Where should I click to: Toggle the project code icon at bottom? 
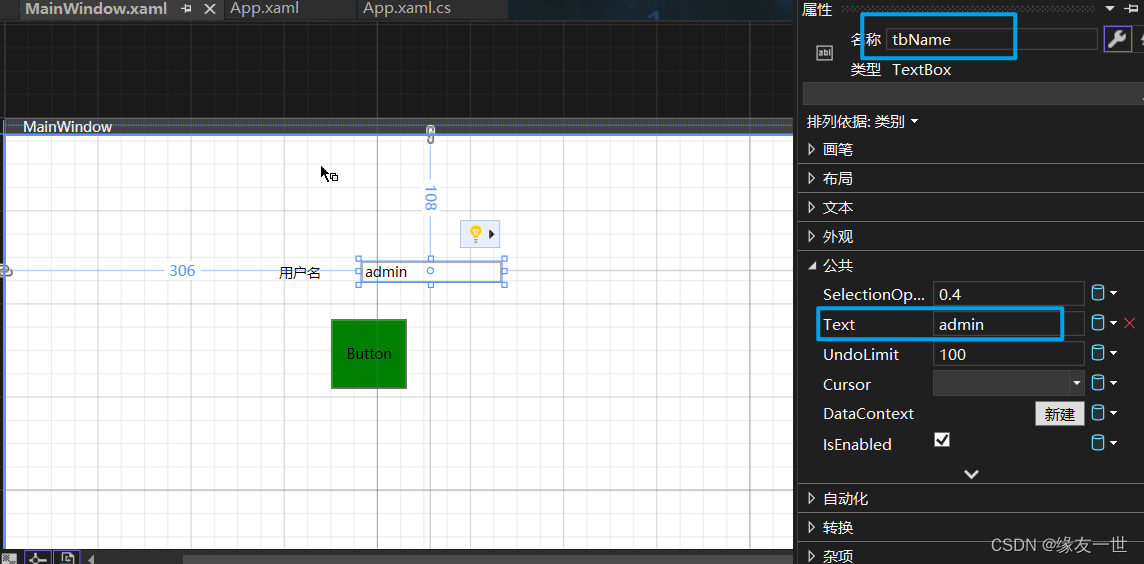tap(67, 558)
